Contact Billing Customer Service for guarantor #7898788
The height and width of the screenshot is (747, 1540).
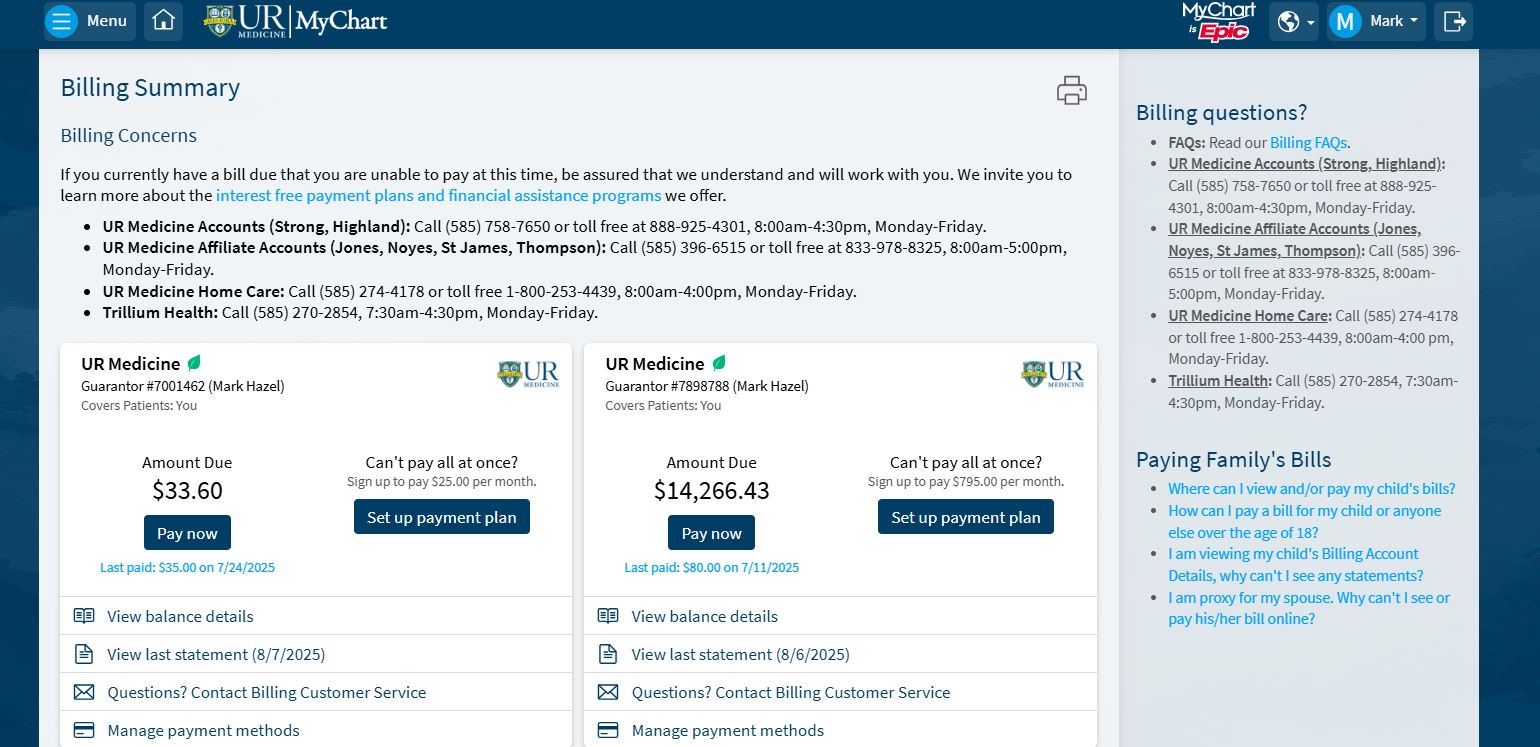pos(790,692)
